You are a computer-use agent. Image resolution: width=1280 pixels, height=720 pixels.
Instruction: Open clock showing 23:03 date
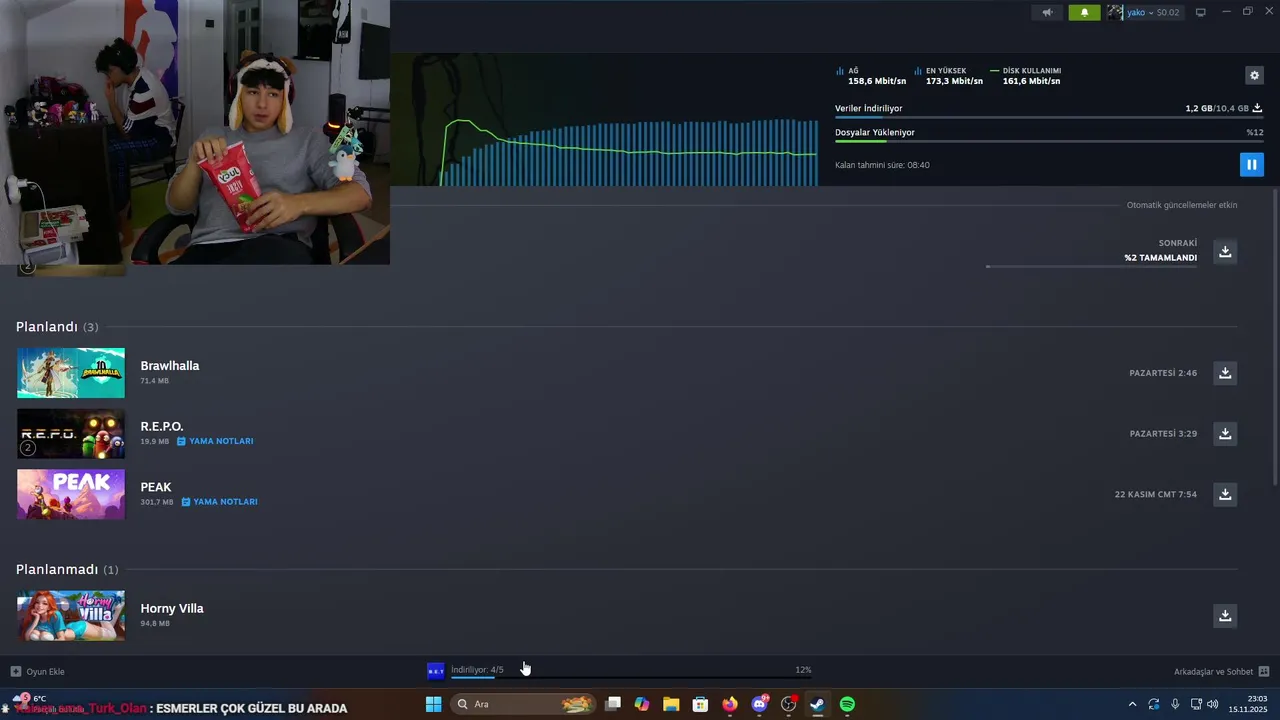[1248, 704]
